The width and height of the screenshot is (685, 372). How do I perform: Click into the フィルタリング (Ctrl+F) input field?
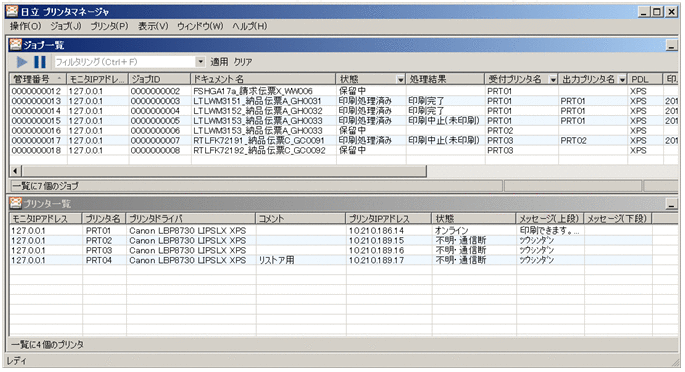point(125,62)
